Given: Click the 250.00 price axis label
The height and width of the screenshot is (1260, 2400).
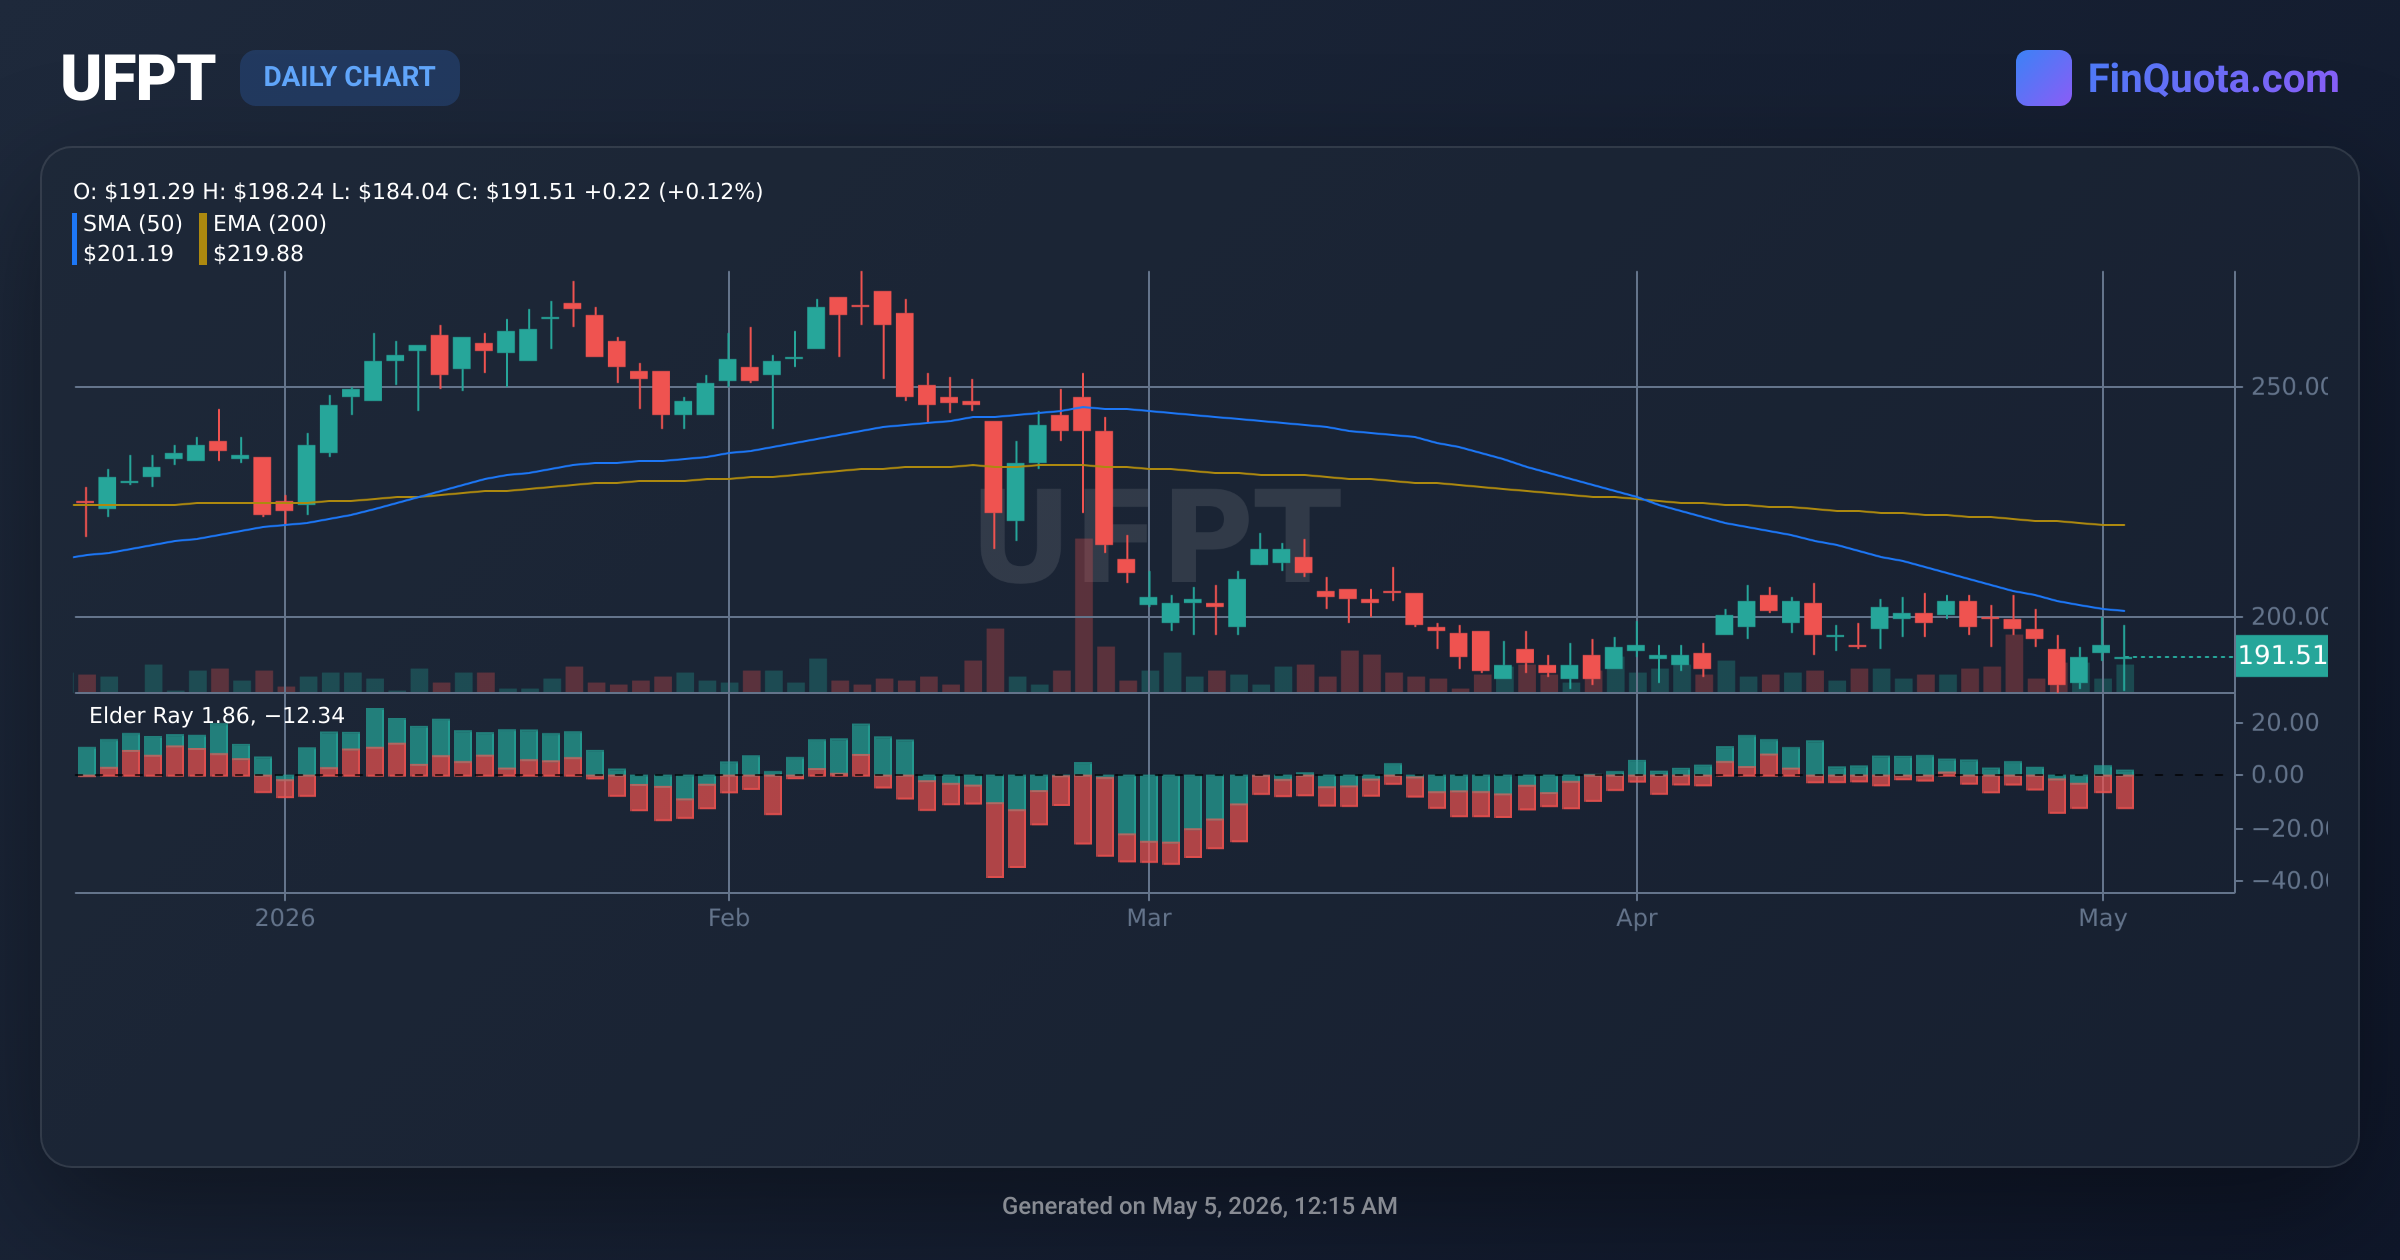Looking at the screenshot, I should [2289, 386].
